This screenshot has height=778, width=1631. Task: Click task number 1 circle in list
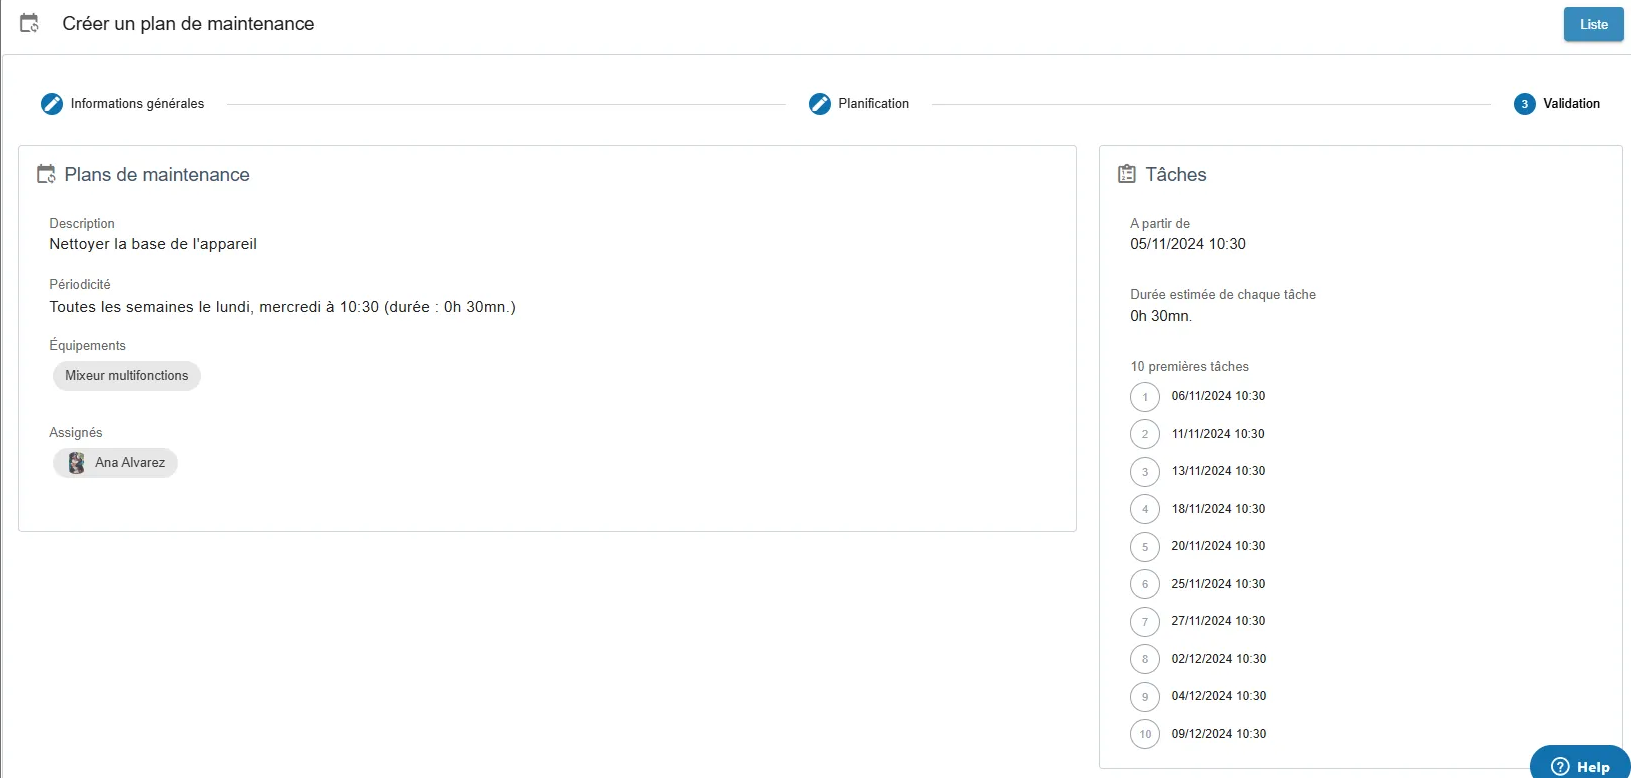tap(1145, 397)
